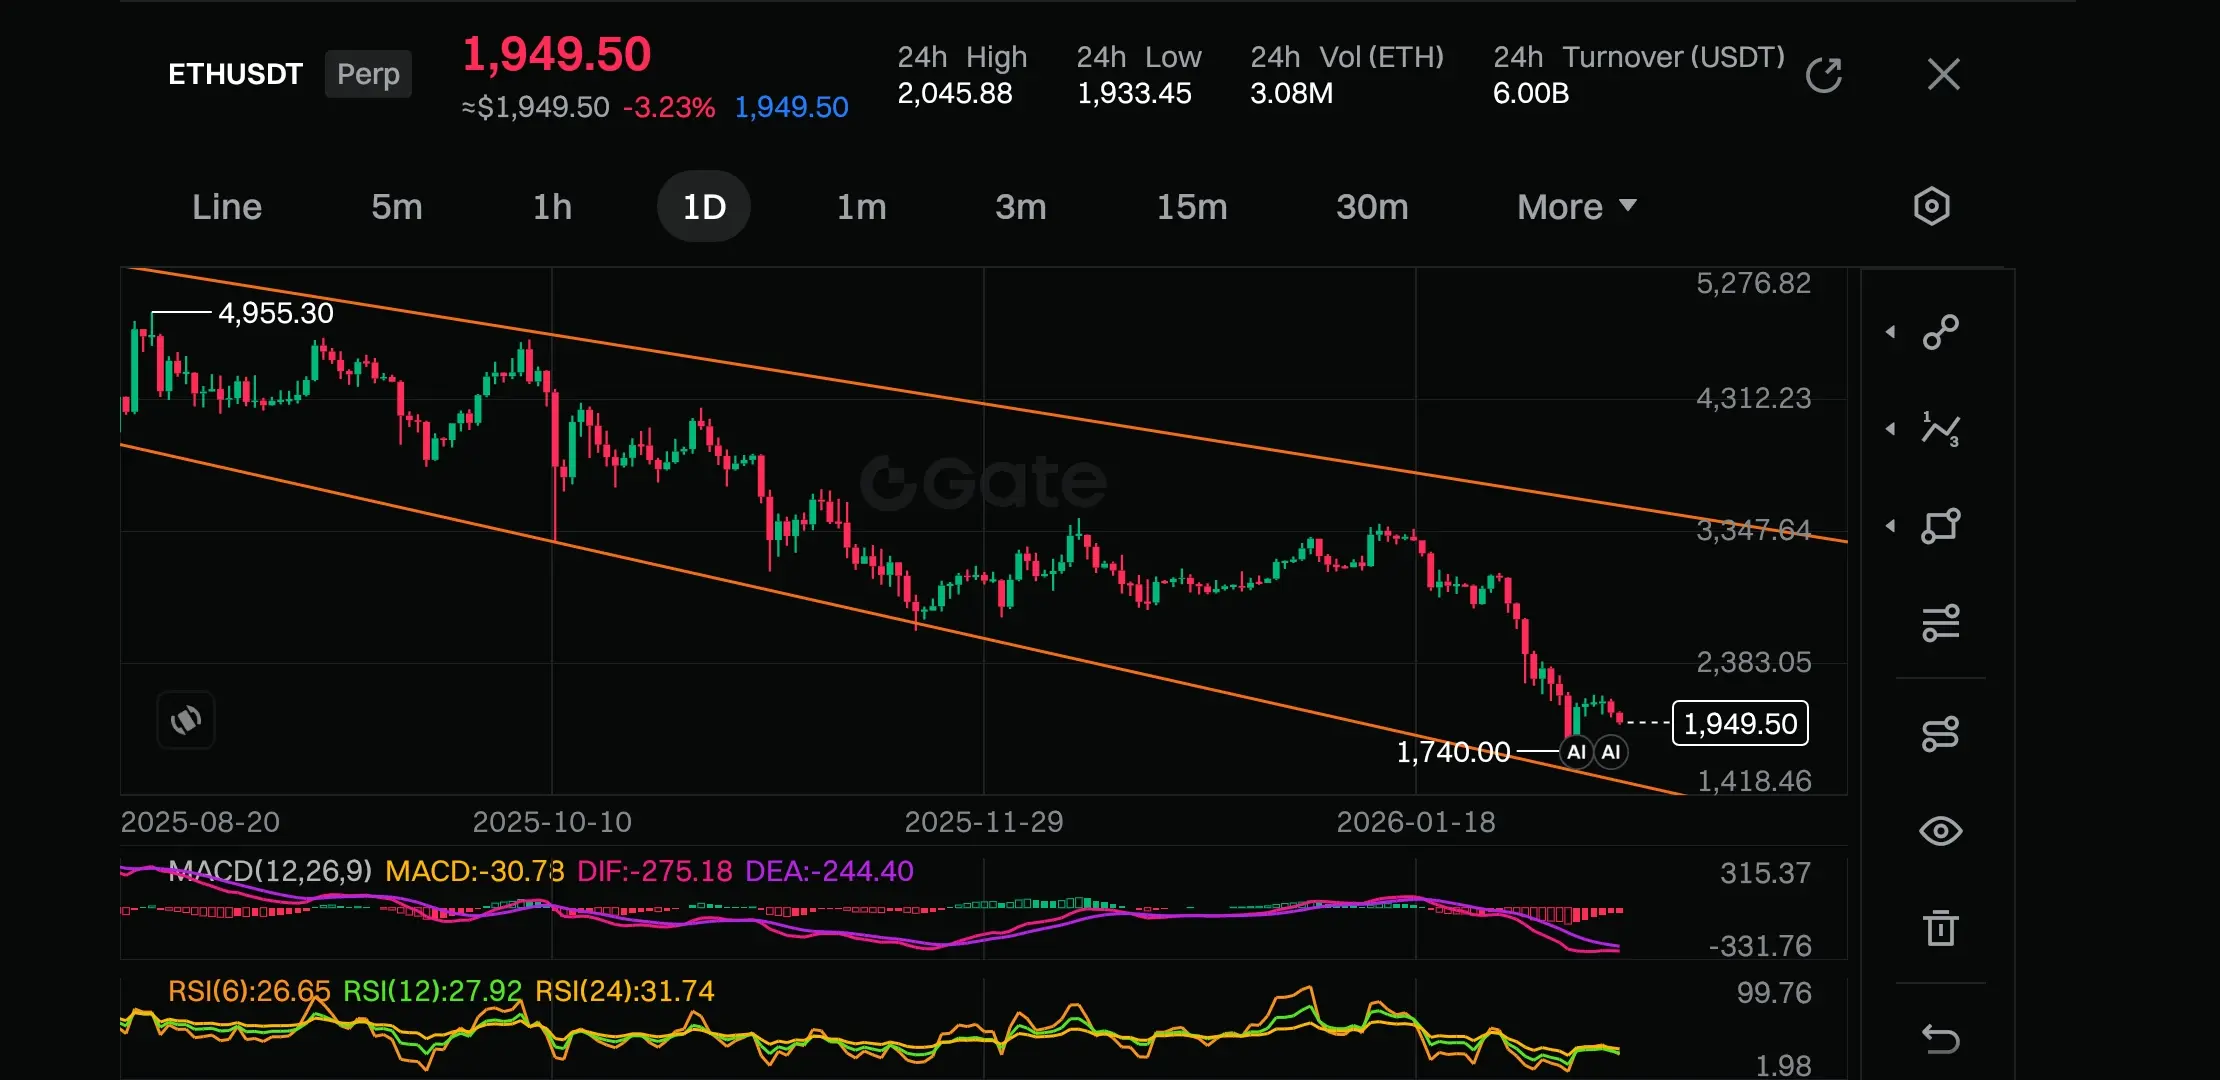Click the MACD(12,26,9) indicator label
The height and width of the screenshot is (1080, 2220).
(270, 871)
